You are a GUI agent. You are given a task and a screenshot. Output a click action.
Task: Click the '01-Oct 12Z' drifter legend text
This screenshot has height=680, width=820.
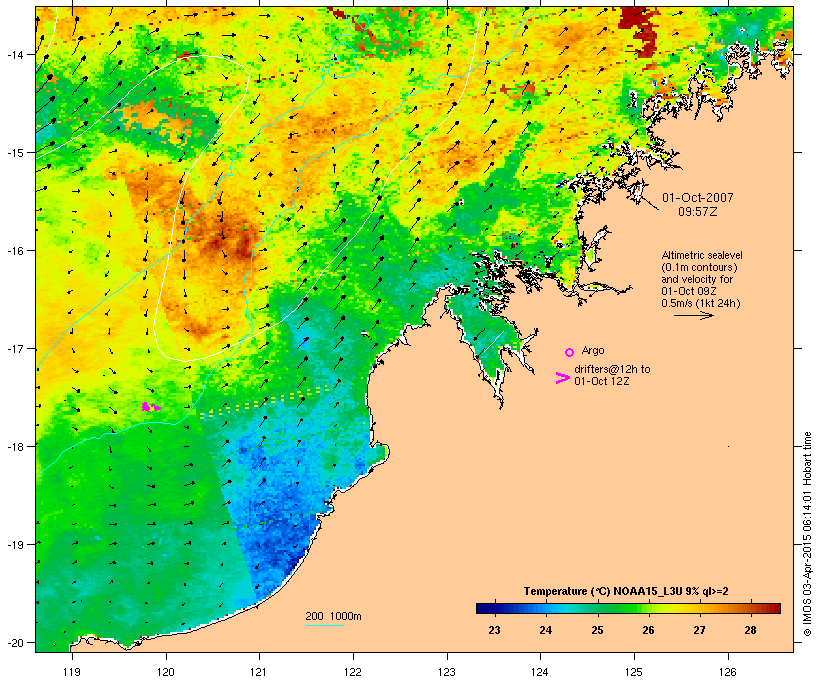(601, 381)
